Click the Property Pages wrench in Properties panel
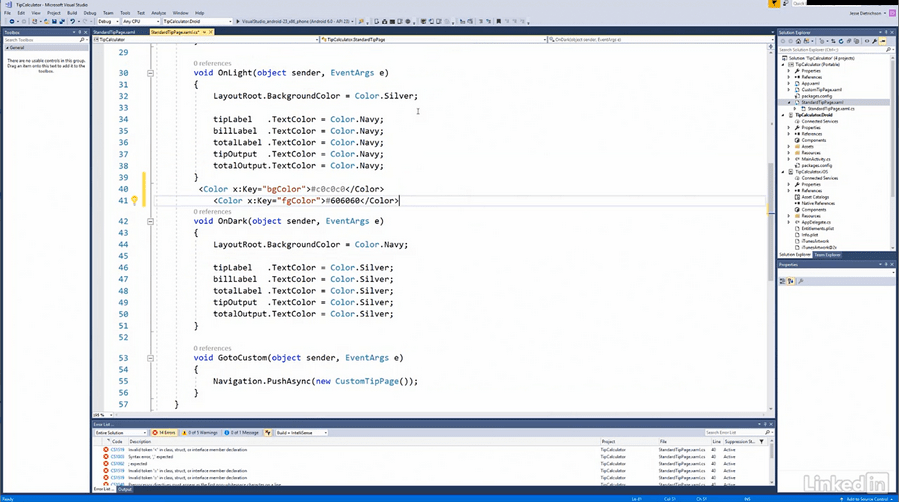Screen dimensions: 899x502 (x=801, y=281)
